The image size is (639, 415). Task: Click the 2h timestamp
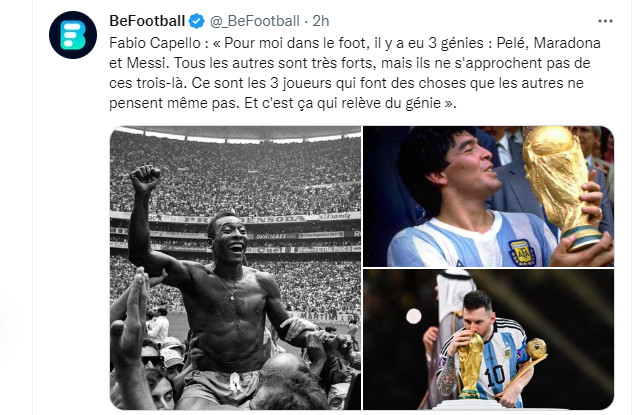pos(321,19)
